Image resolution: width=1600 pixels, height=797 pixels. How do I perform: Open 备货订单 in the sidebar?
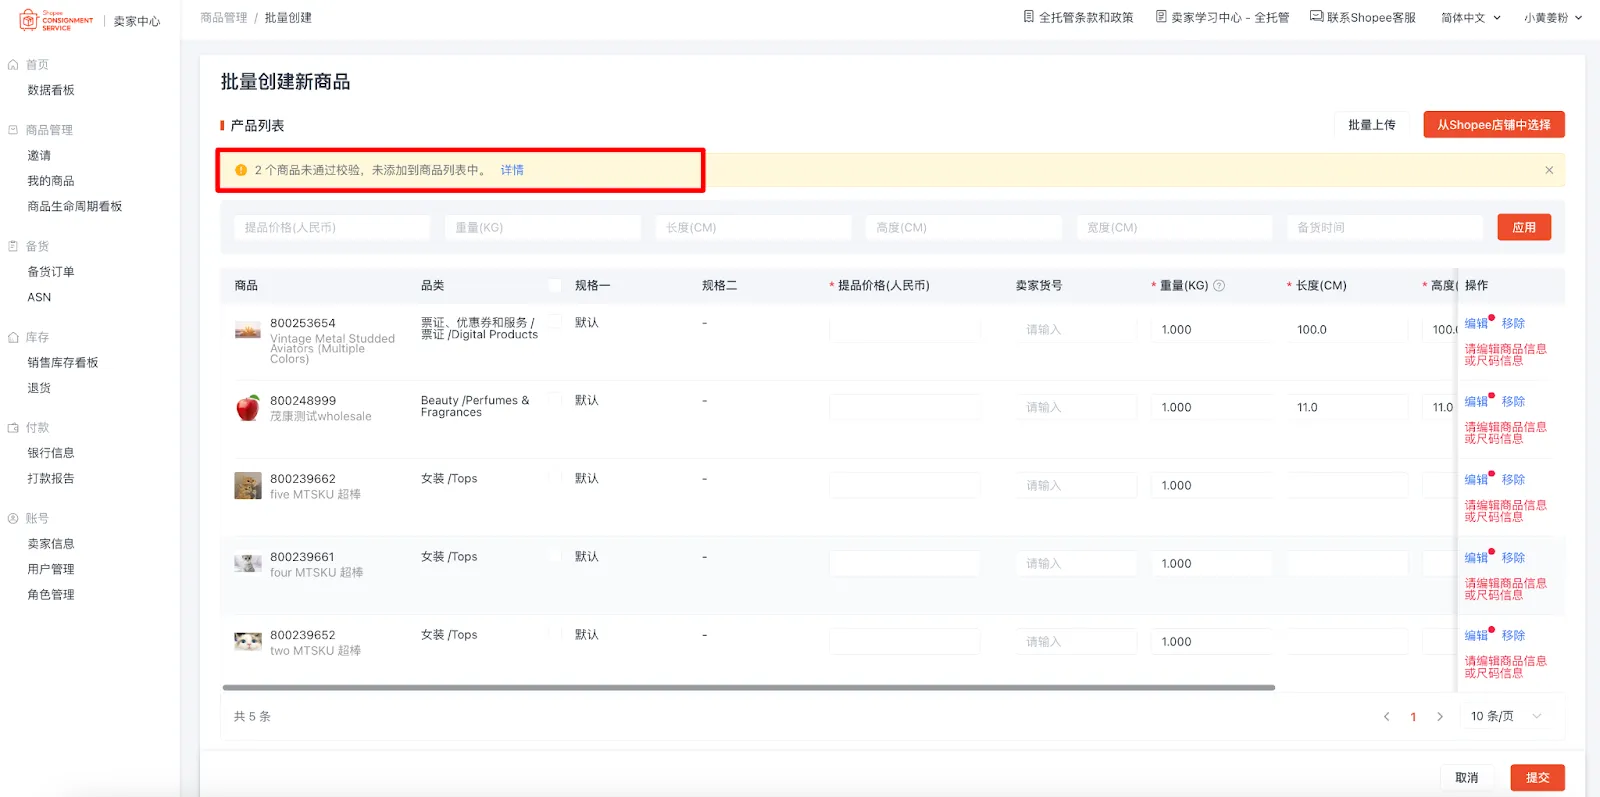[x=51, y=272]
